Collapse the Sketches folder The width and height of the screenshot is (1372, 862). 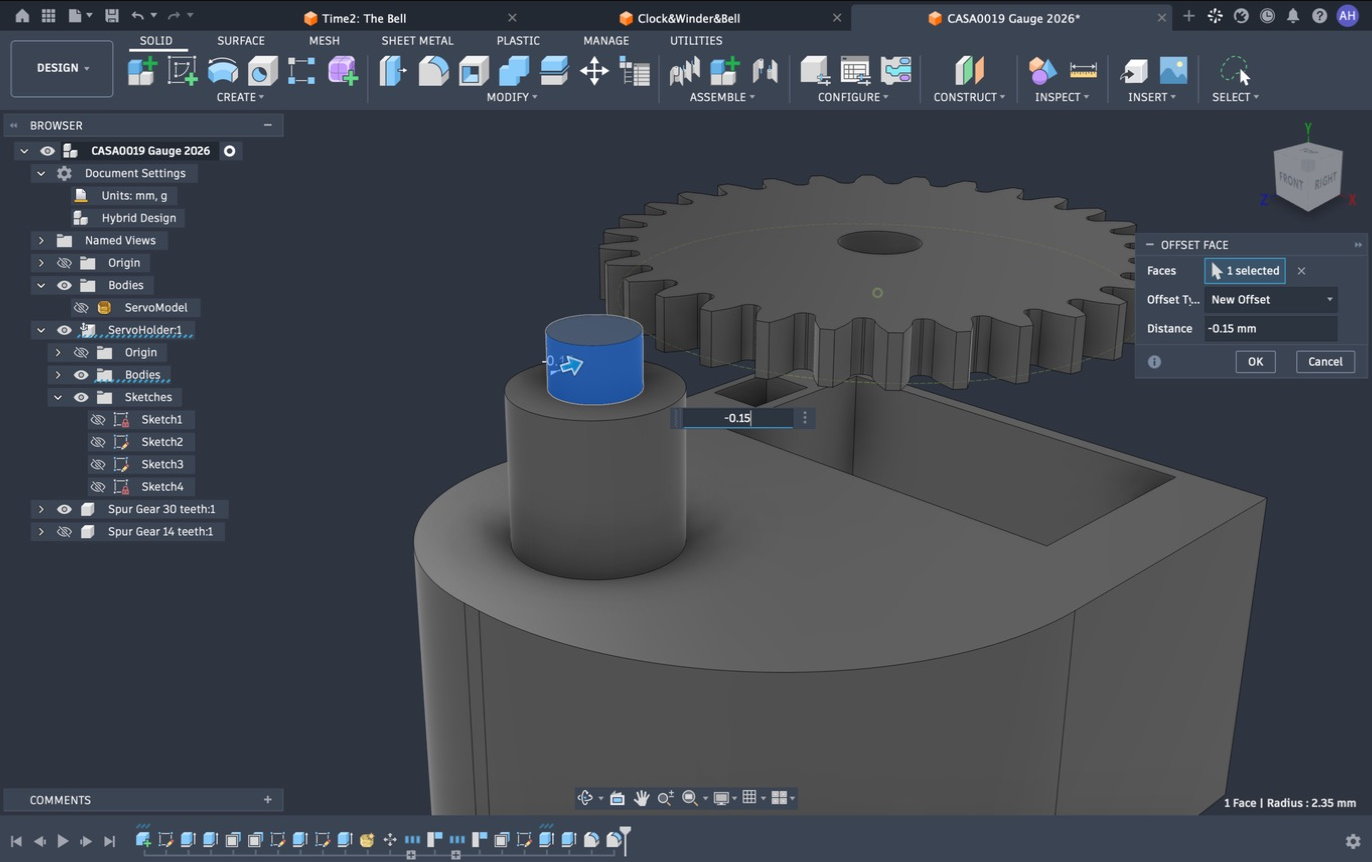click(x=58, y=398)
